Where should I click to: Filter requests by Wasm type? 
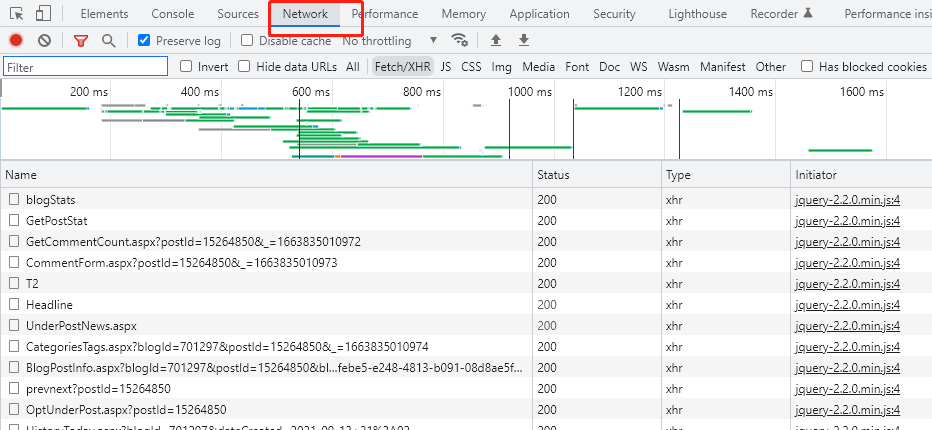click(x=673, y=67)
